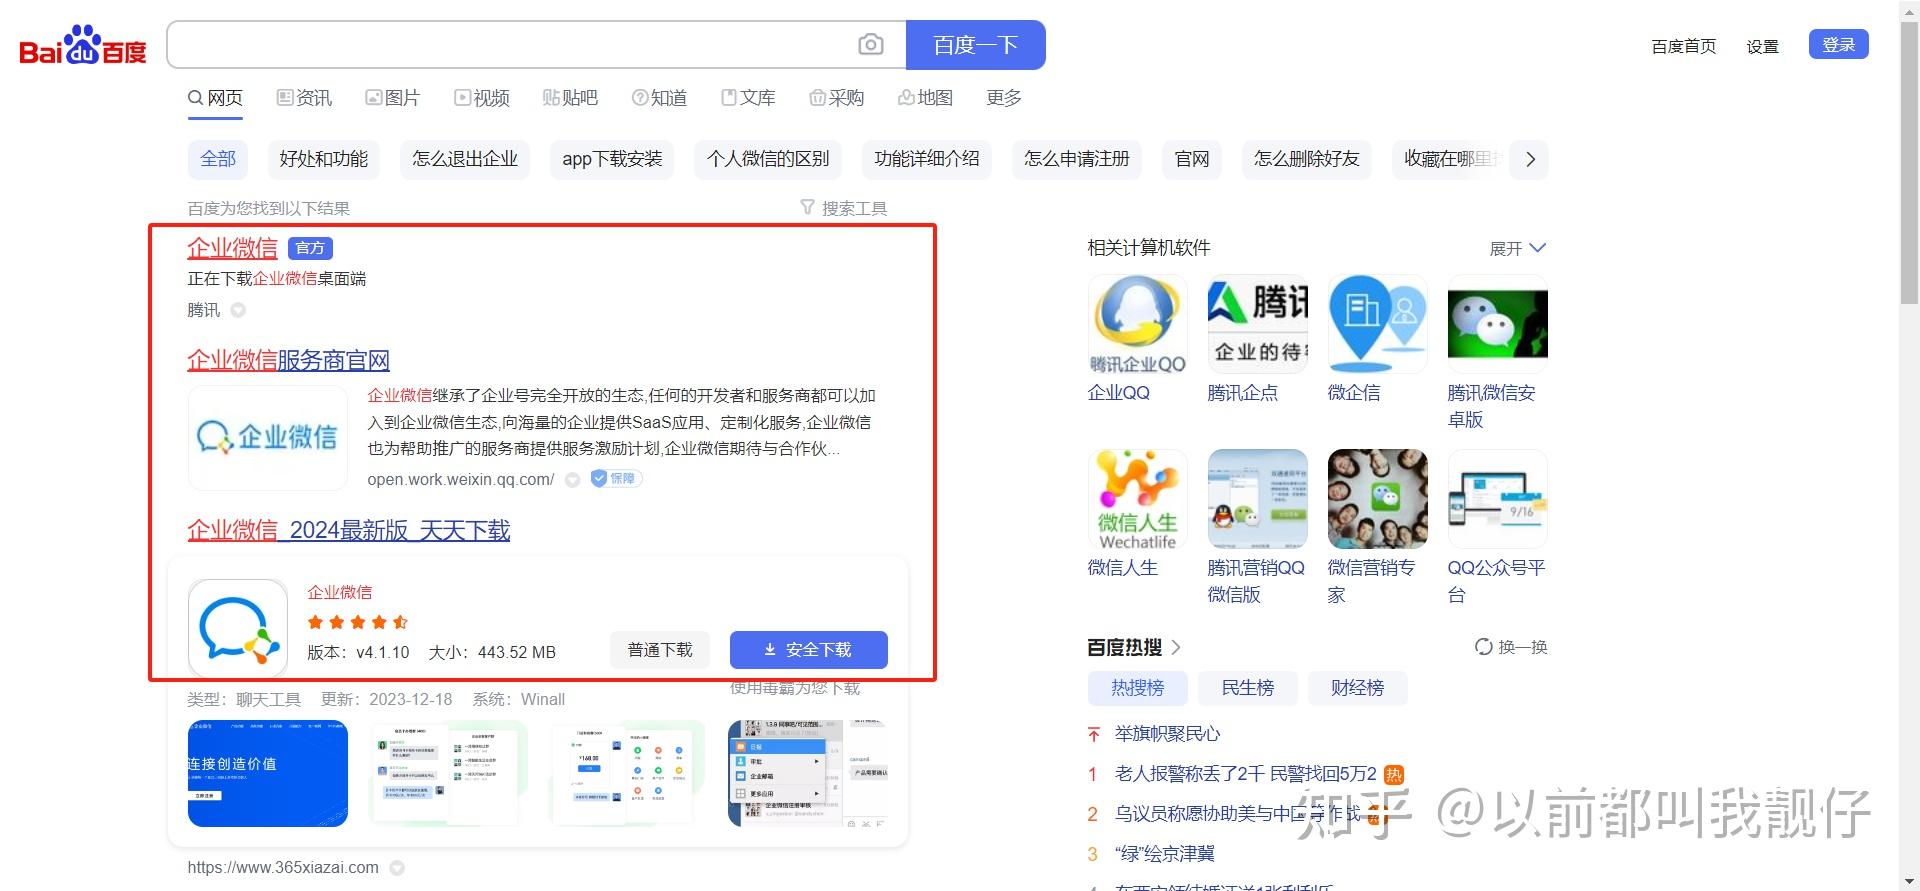Viewport: 1920px width, 891px height.
Task: Click the Baidu logo
Action: [x=83, y=45]
